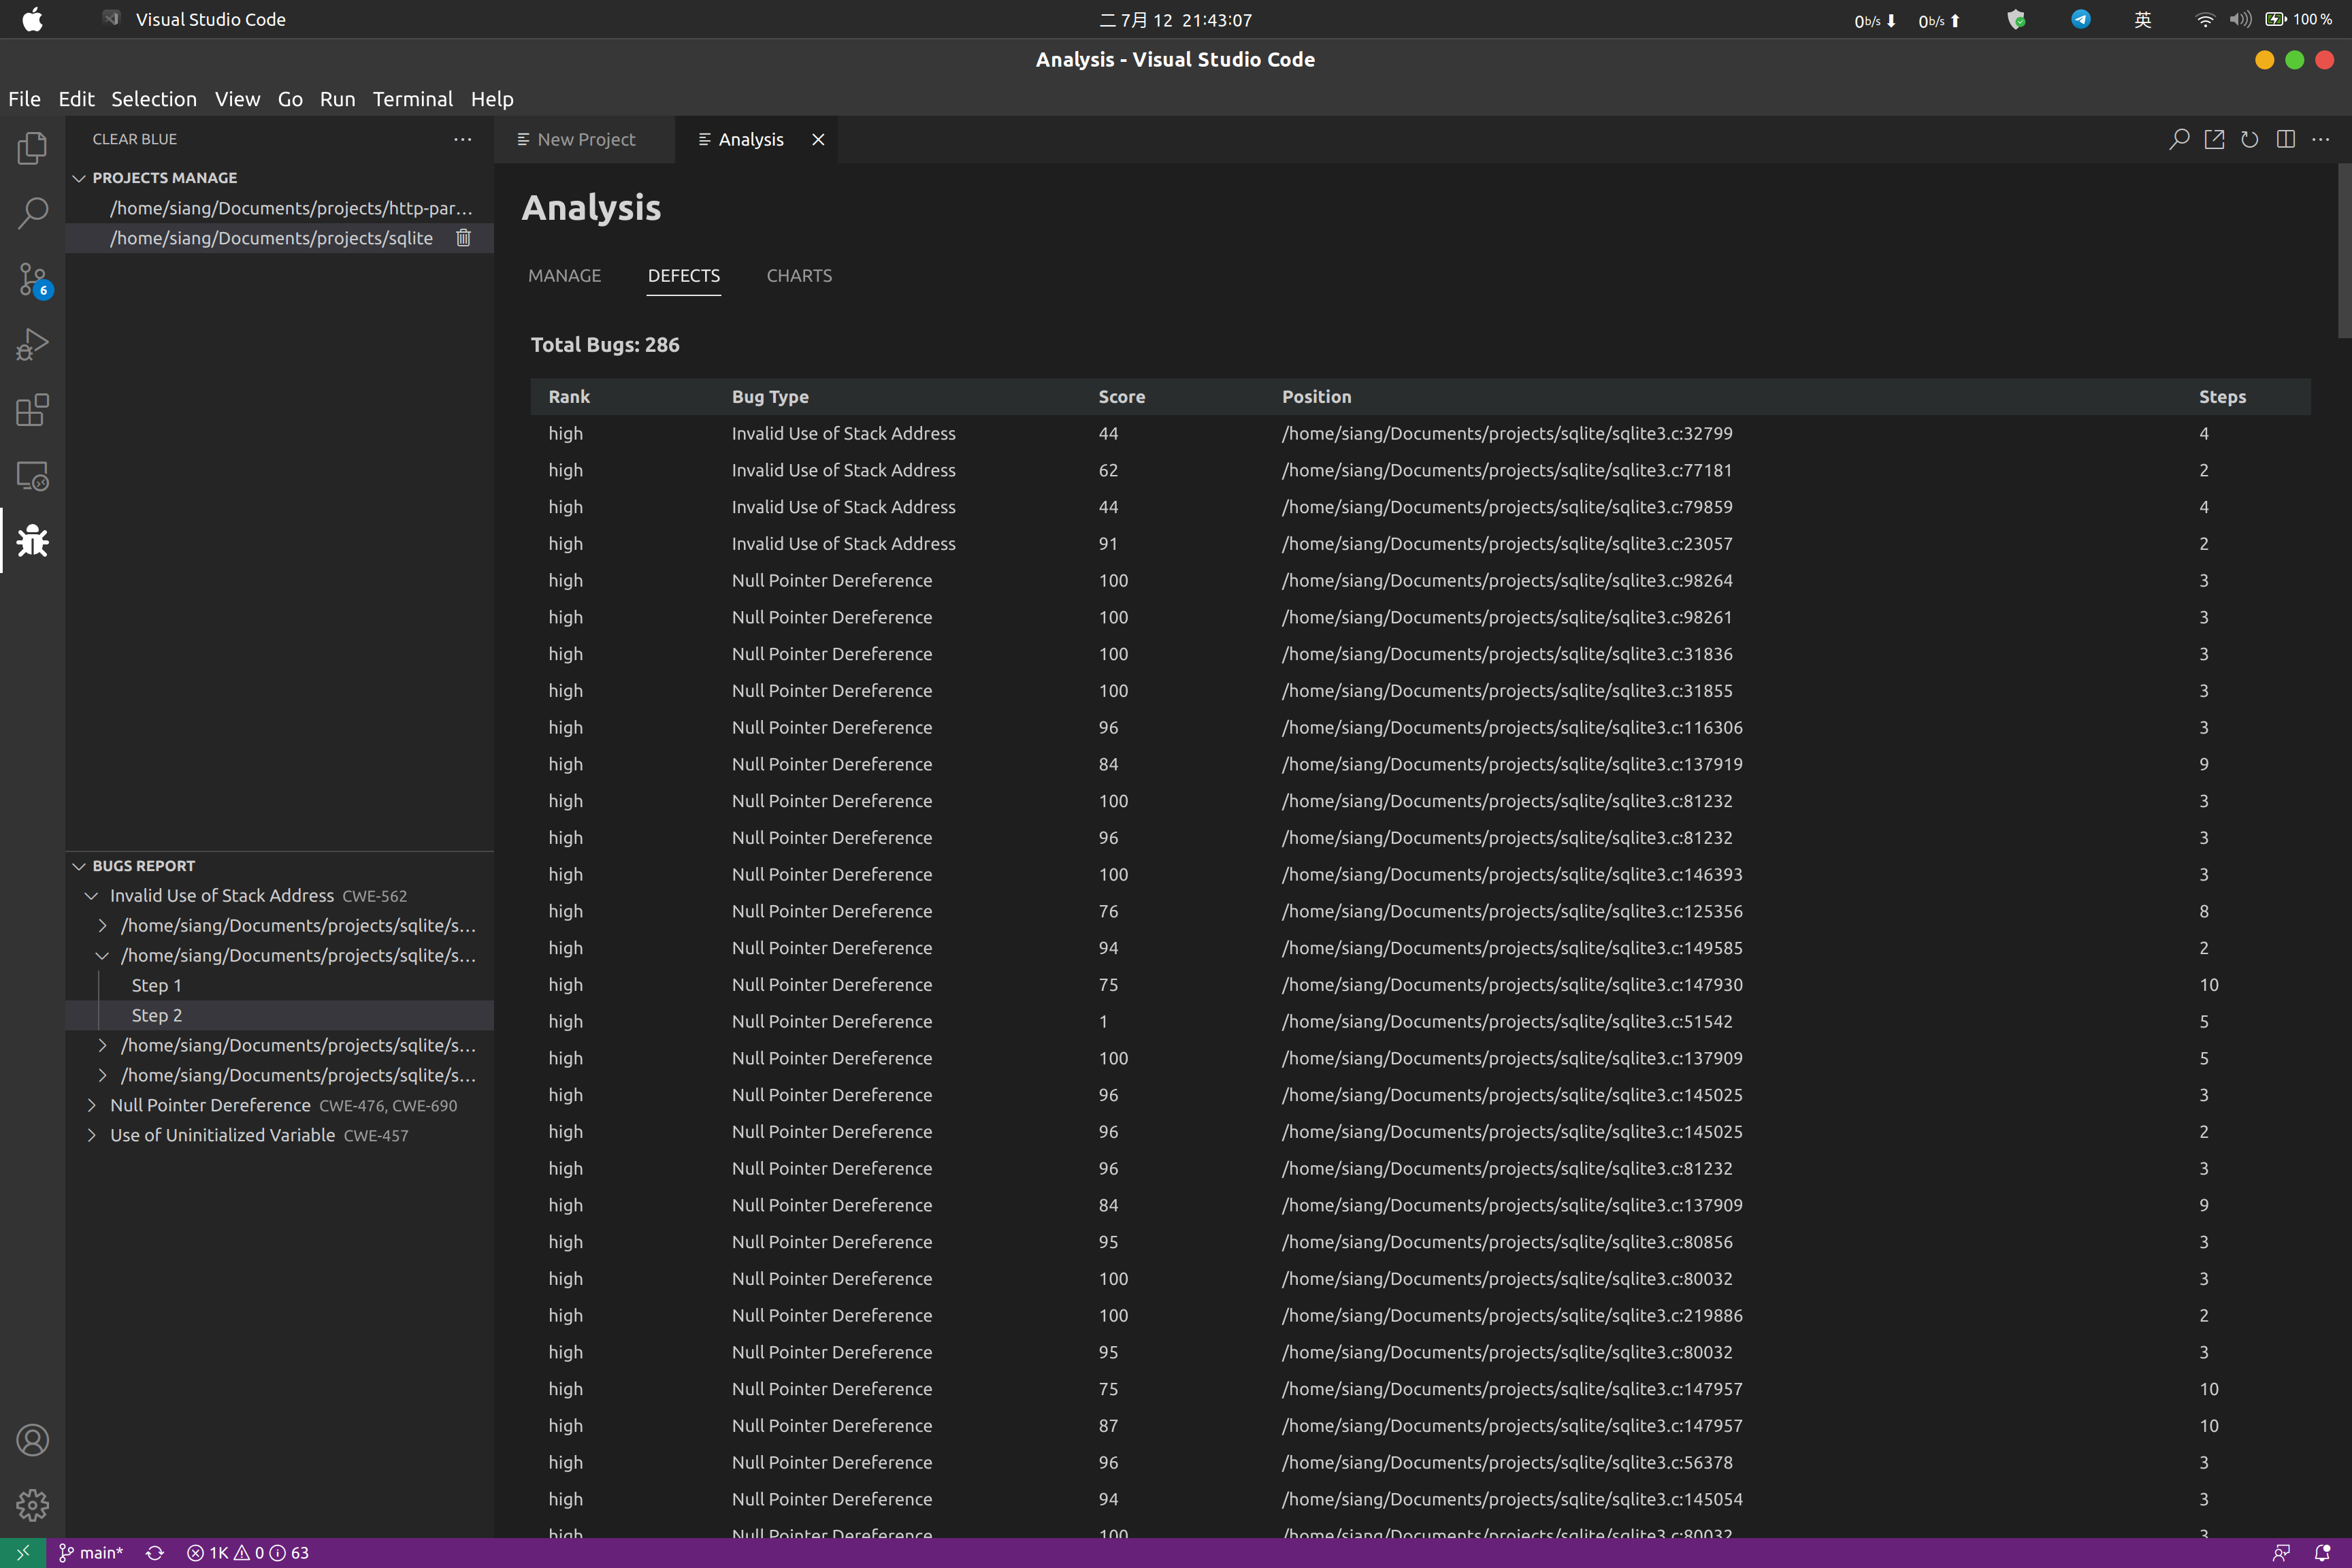Switch to the MANAGE tab
Viewport: 2352px width, 1568px height.
point(563,275)
